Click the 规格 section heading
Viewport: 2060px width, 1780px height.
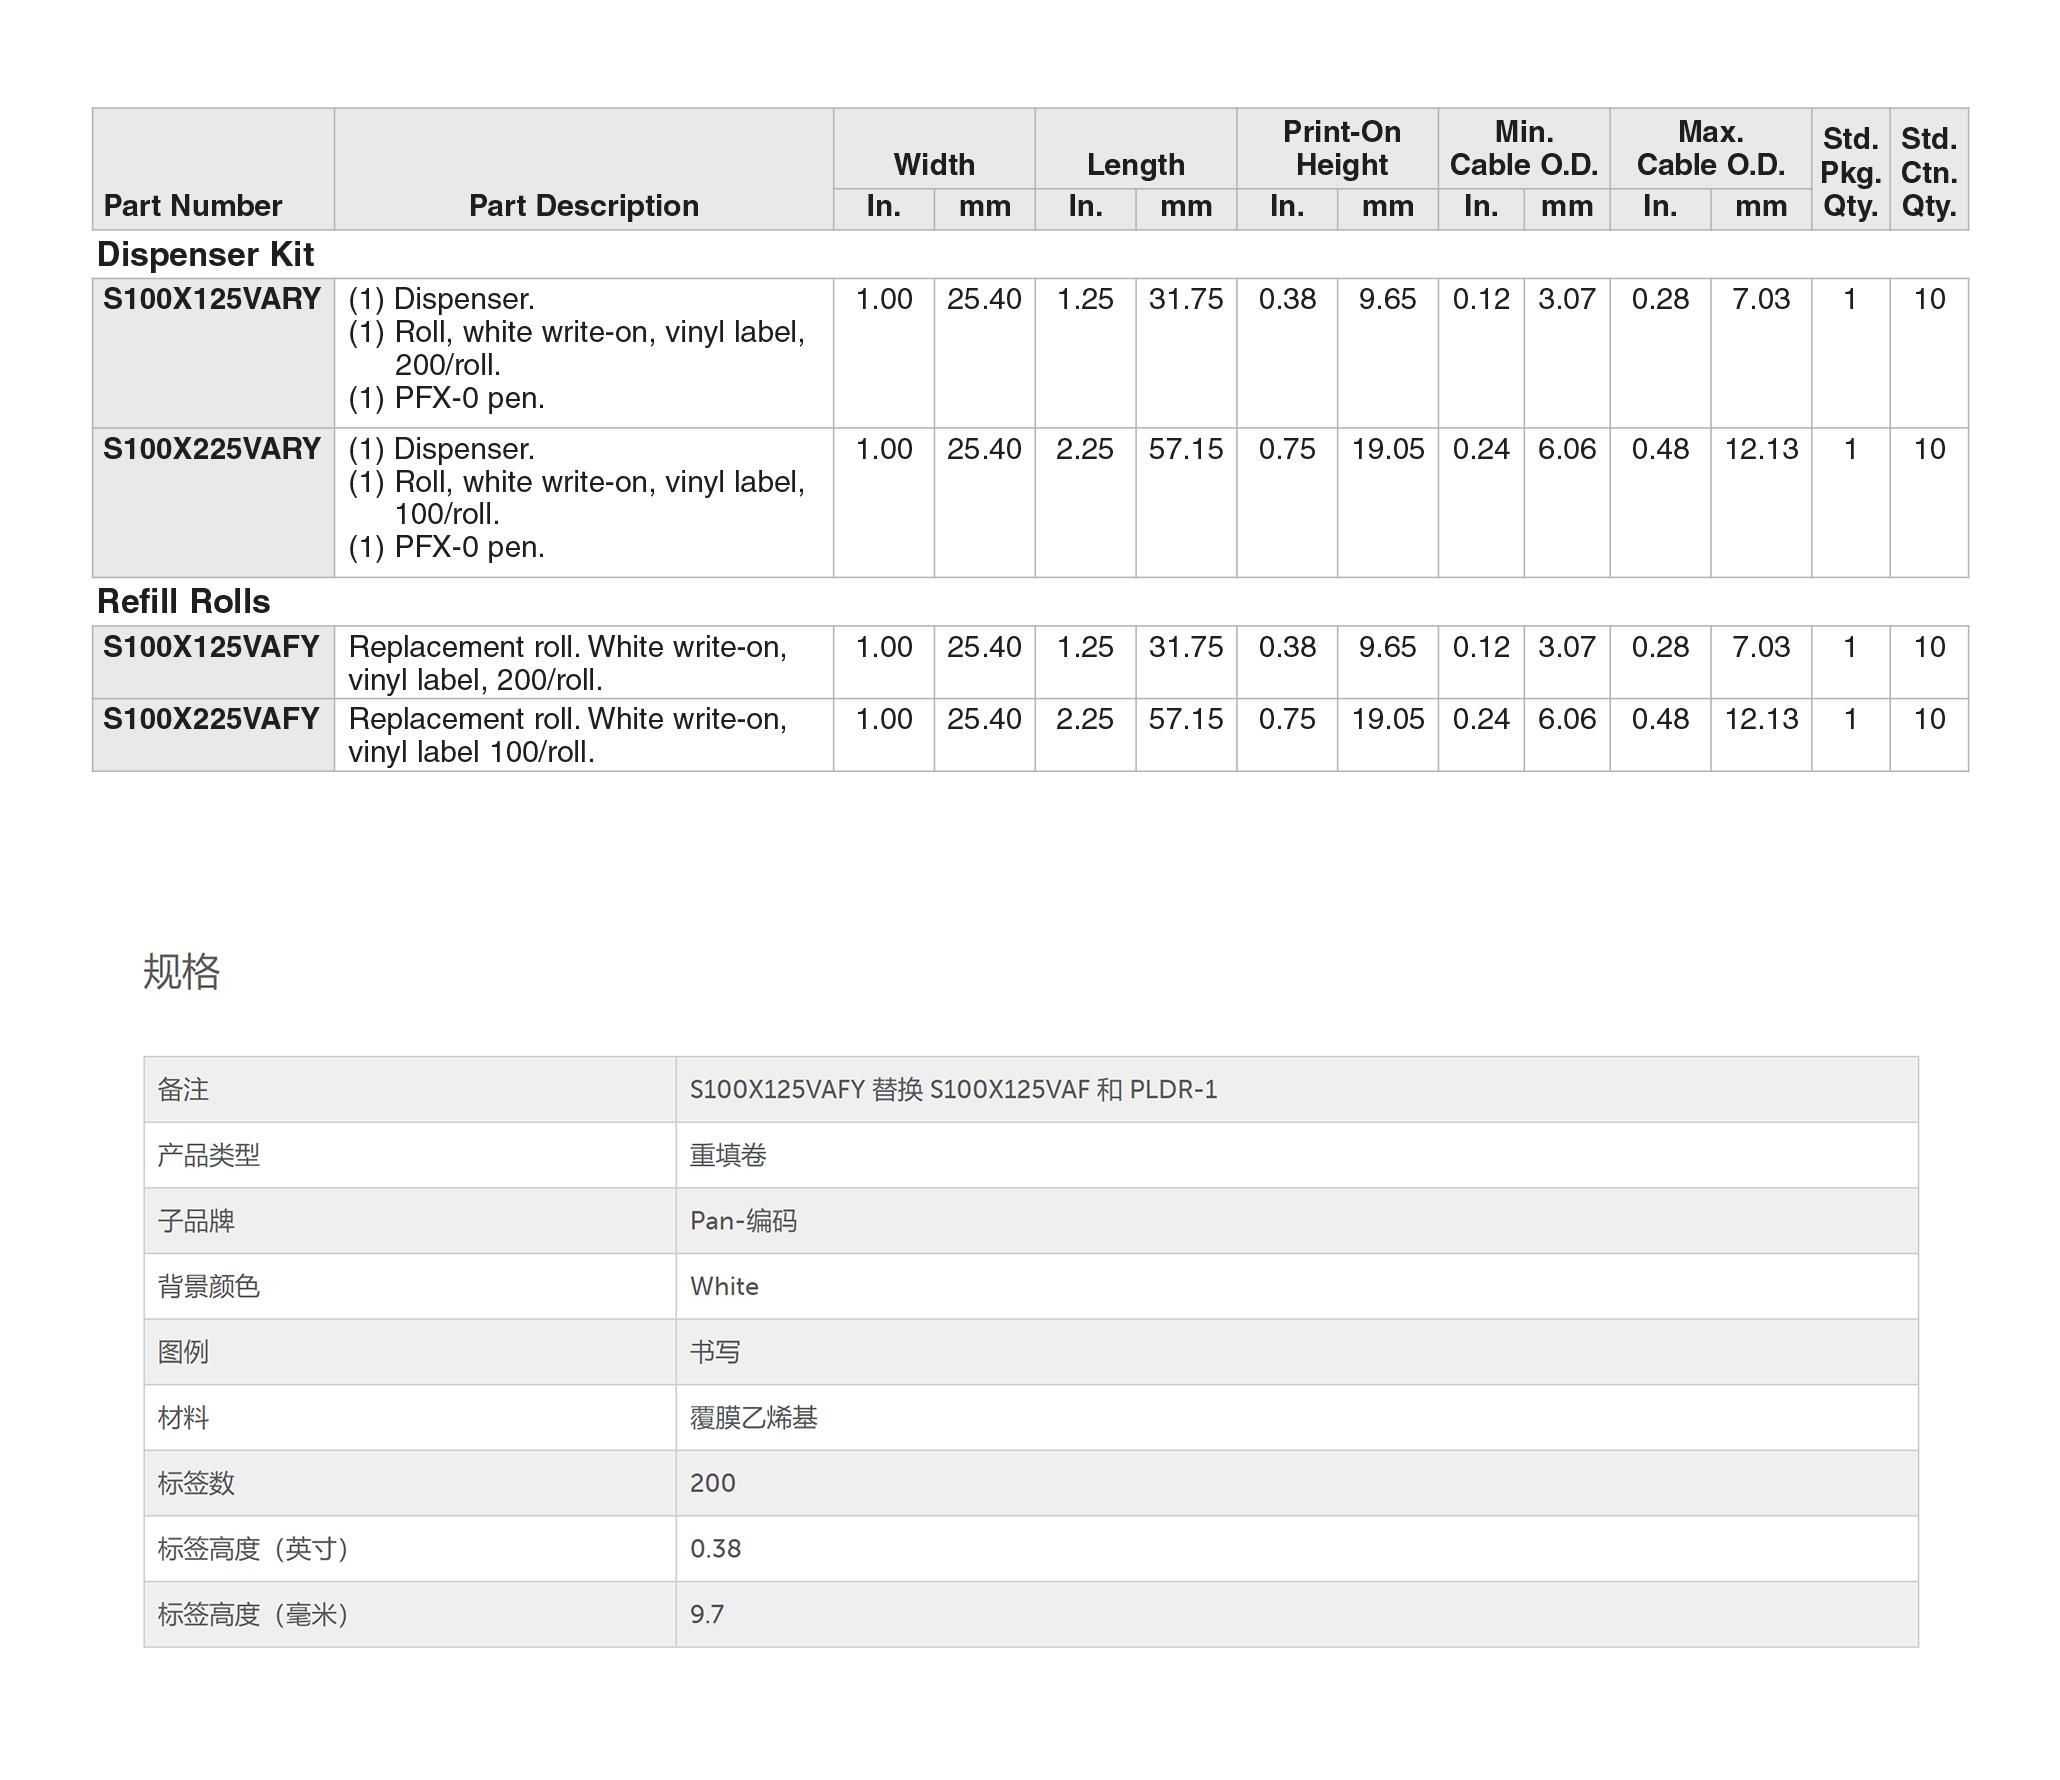[181, 972]
